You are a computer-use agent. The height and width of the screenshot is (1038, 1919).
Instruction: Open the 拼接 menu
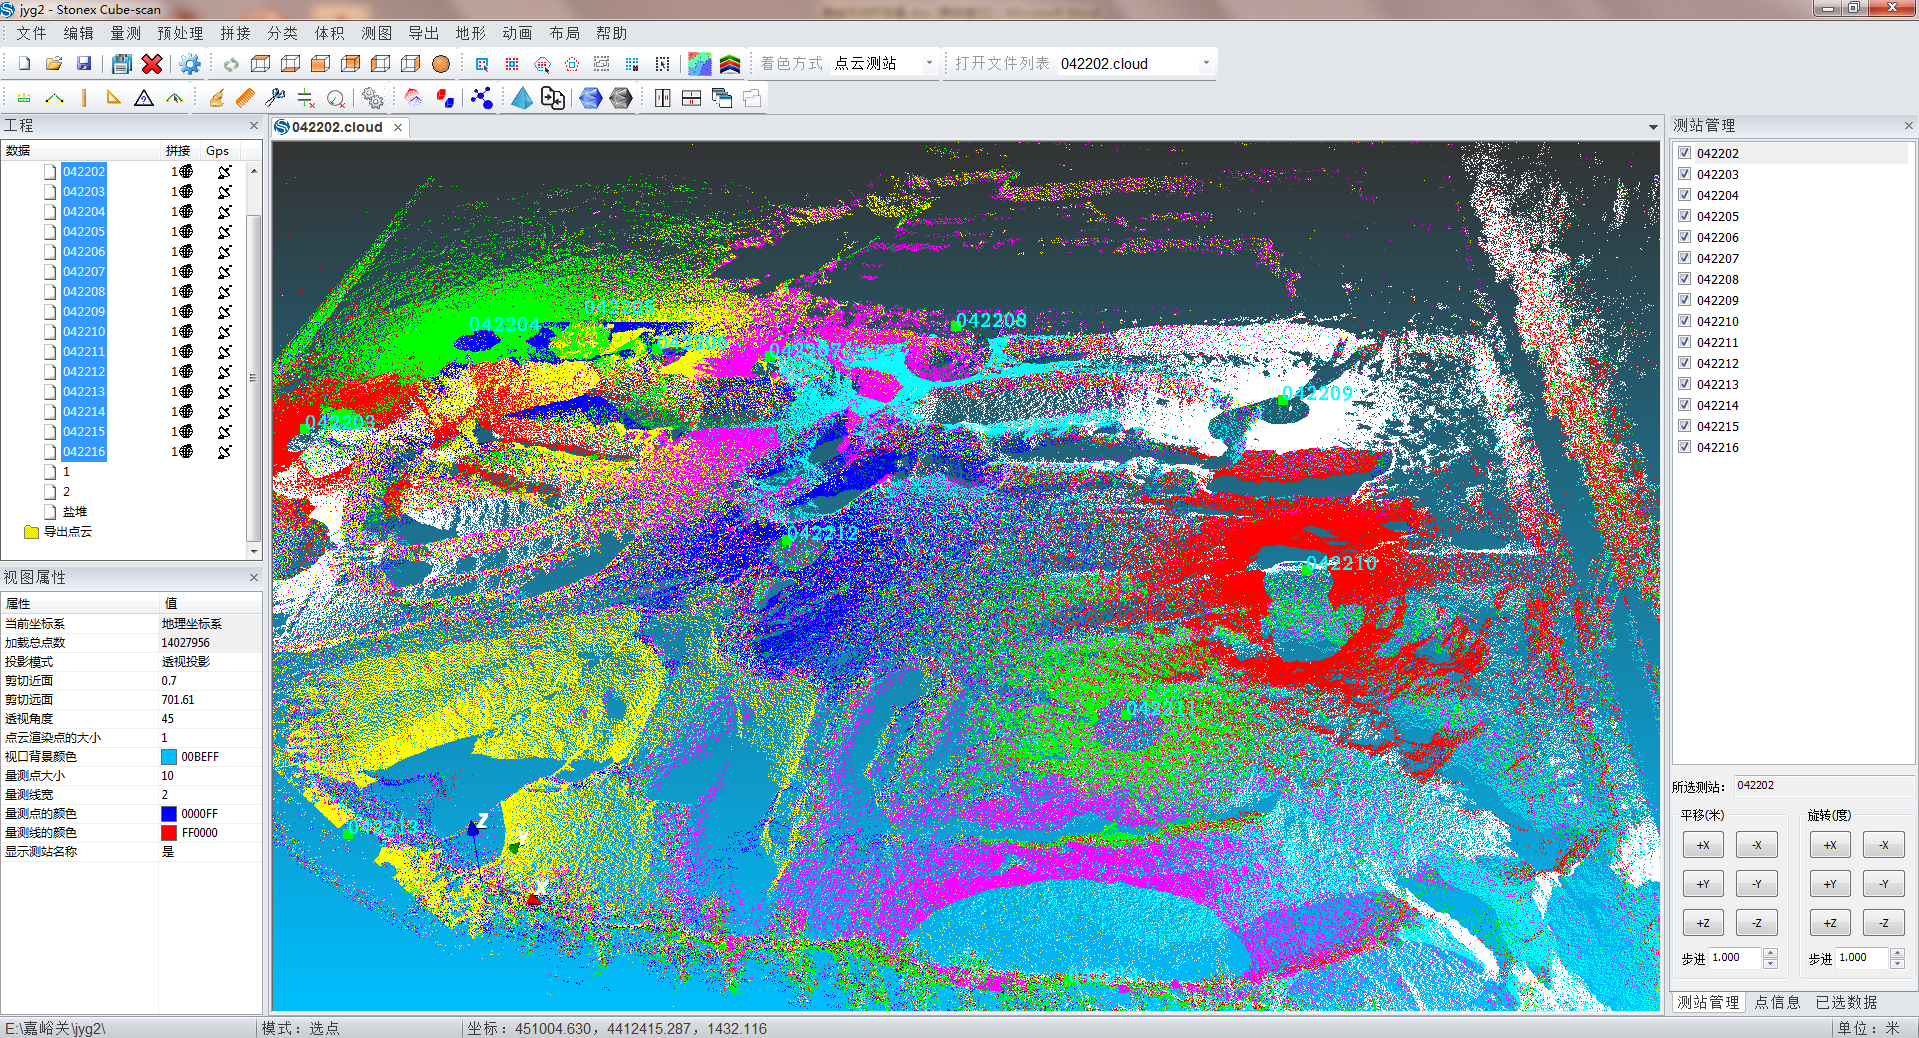[235, 33]
